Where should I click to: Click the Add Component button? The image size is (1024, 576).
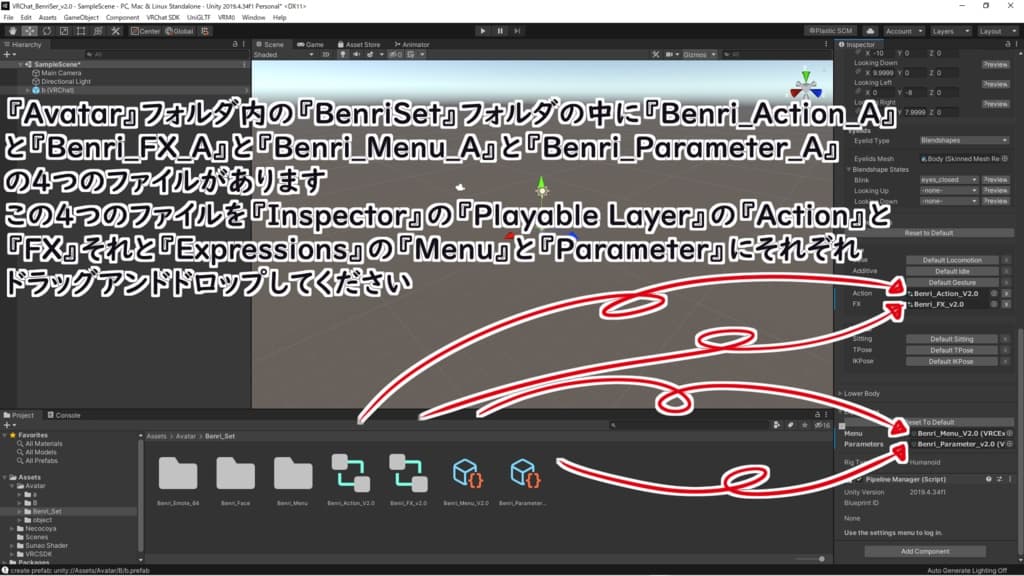[x=925, y=551]
